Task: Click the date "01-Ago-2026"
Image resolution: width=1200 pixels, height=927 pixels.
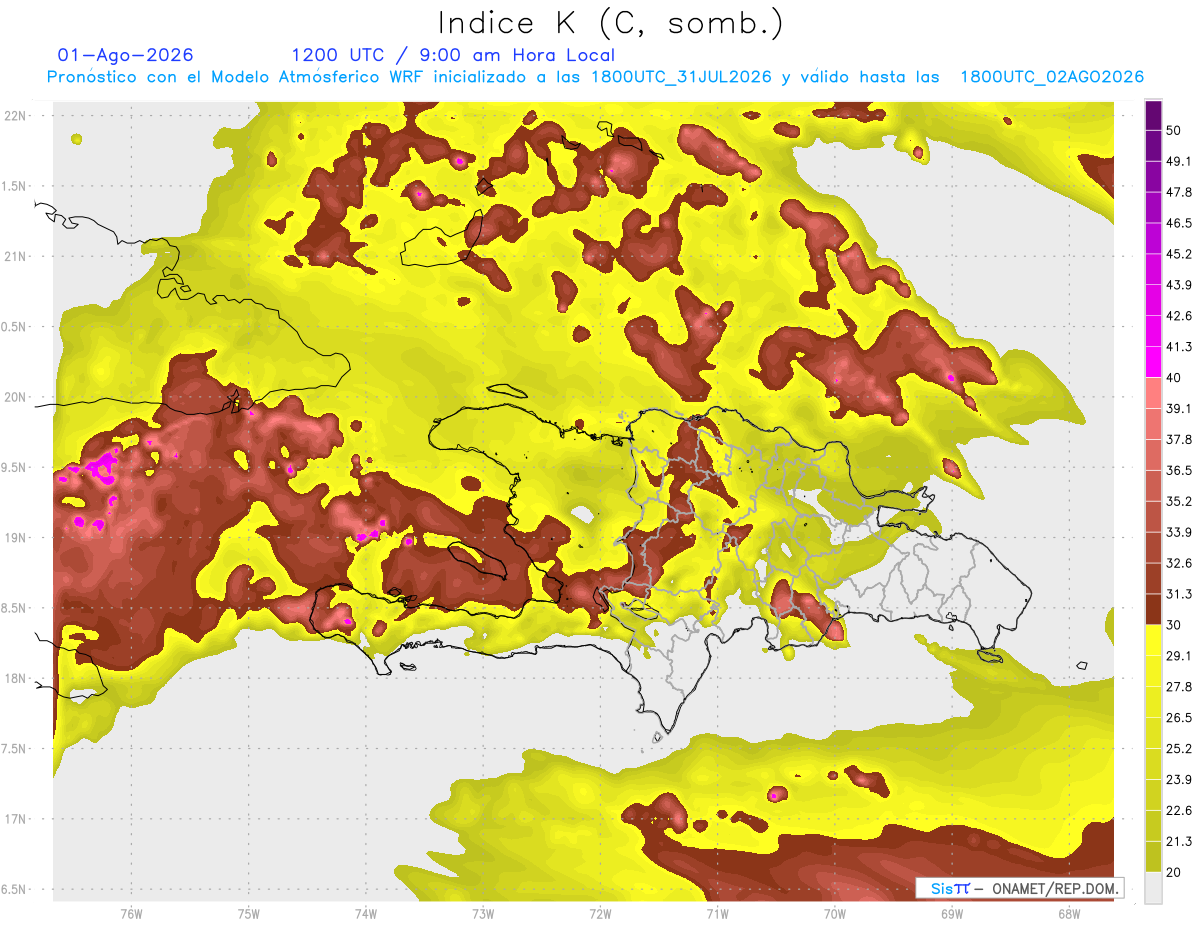Action: tap(125, 55)
